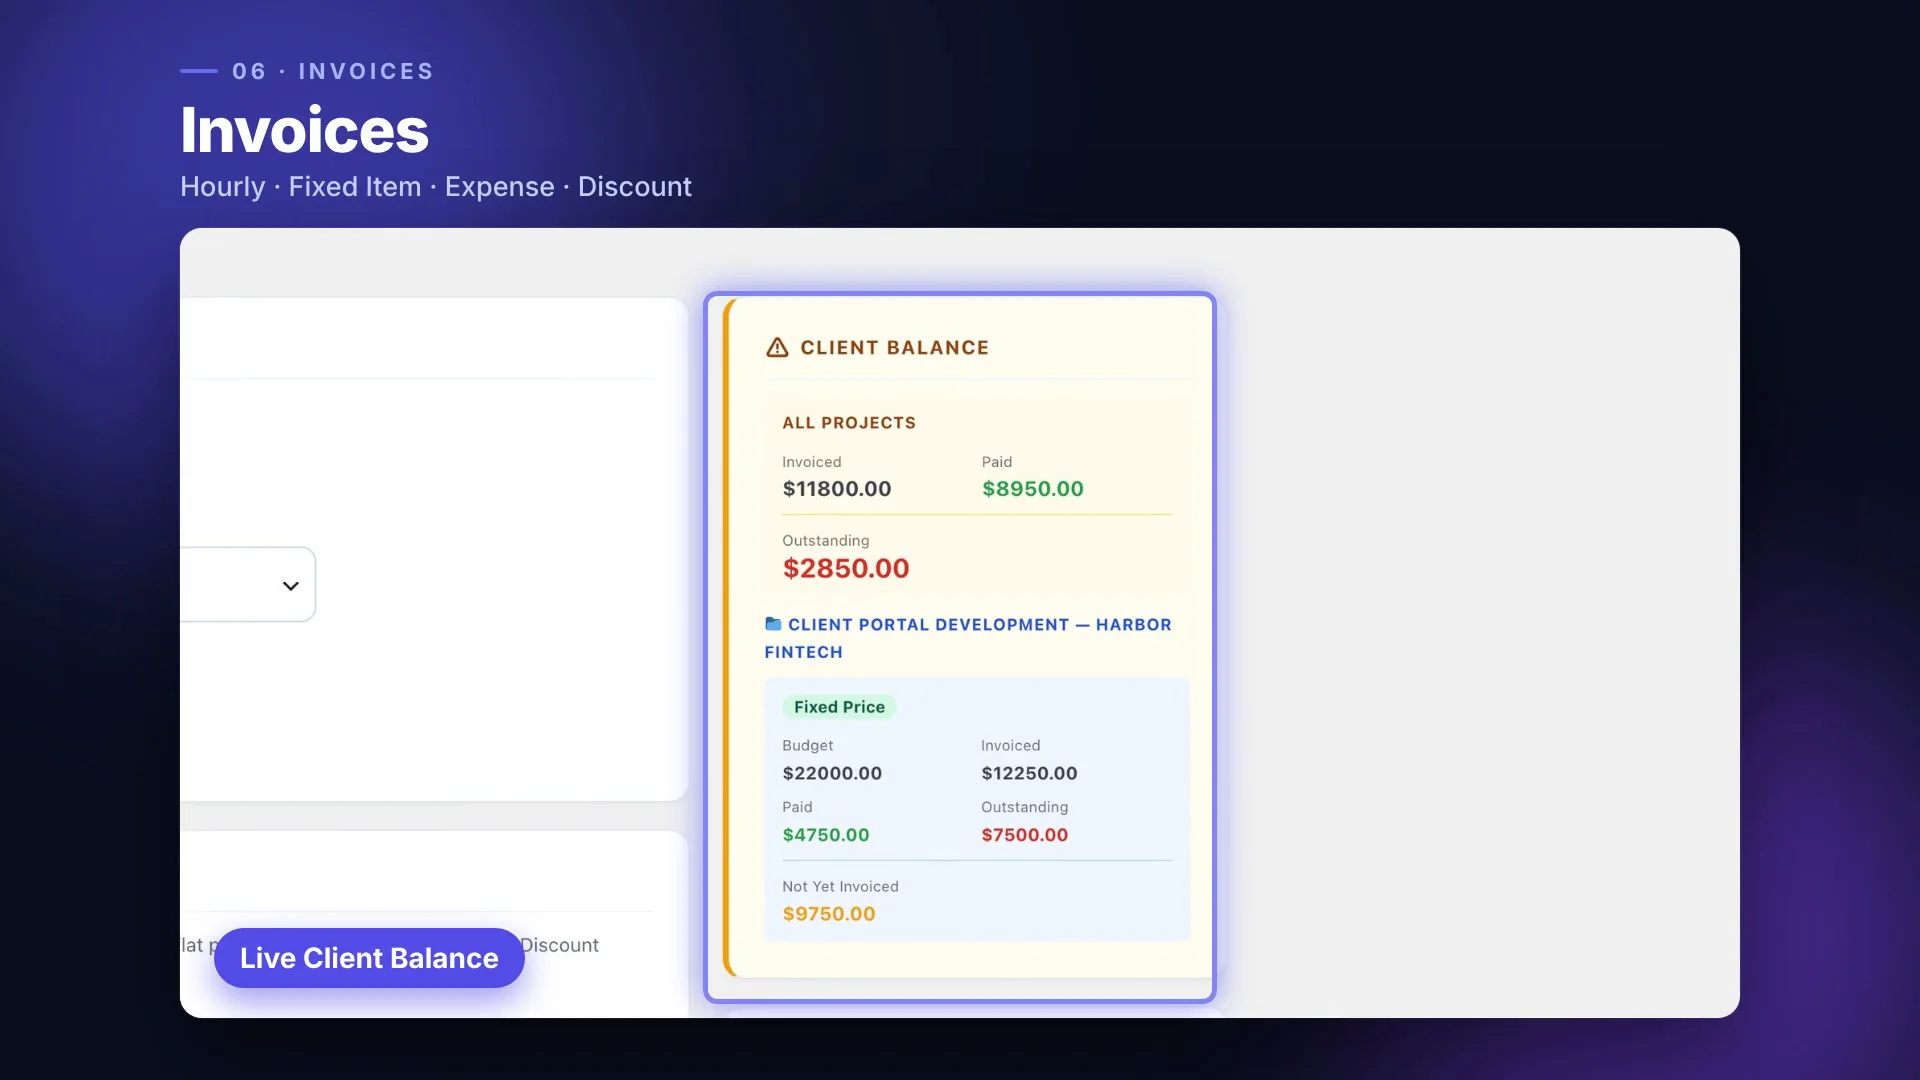The image size is (1920, 1080).
Task: Click the outstanding total $2850.00
Action: tap(846, 568)
